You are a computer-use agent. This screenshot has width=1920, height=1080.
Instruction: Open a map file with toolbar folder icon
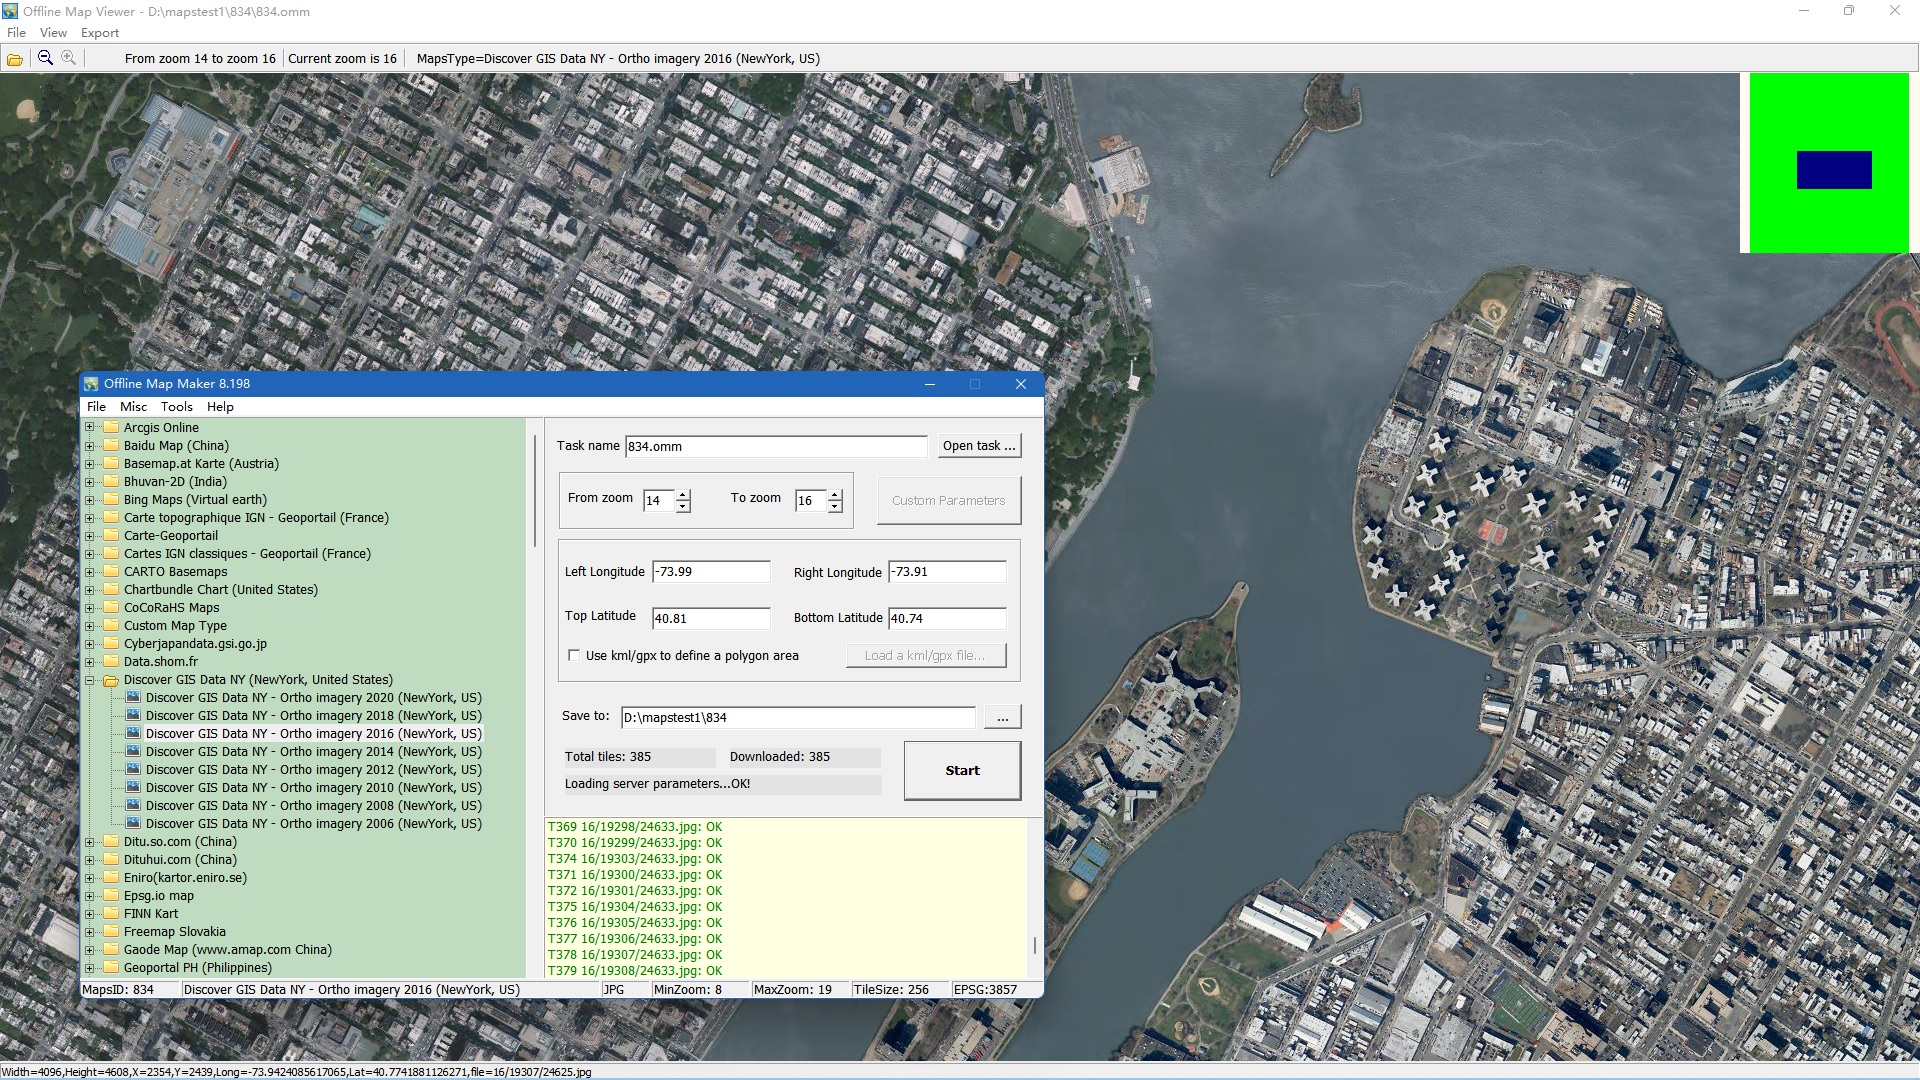click(x=14, y=59)
